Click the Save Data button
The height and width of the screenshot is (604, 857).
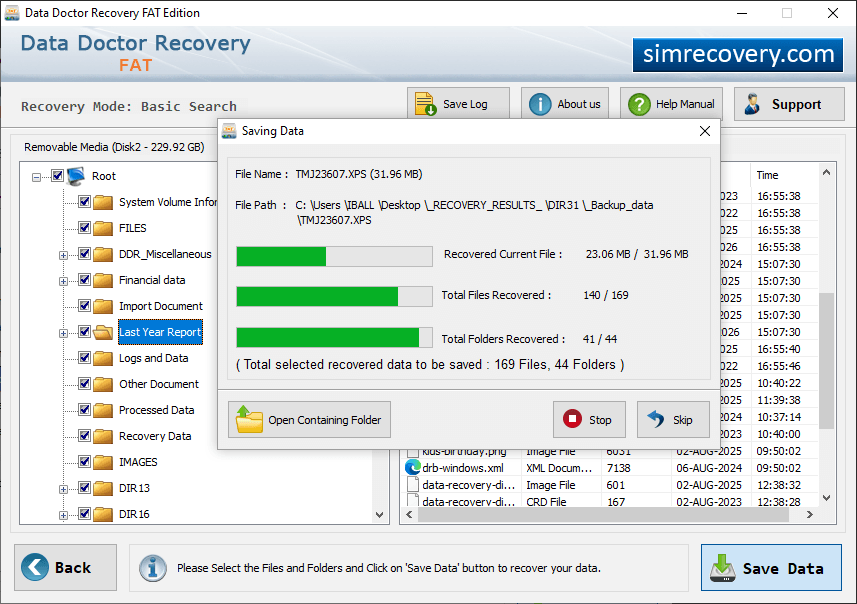(x=771, y=567)
